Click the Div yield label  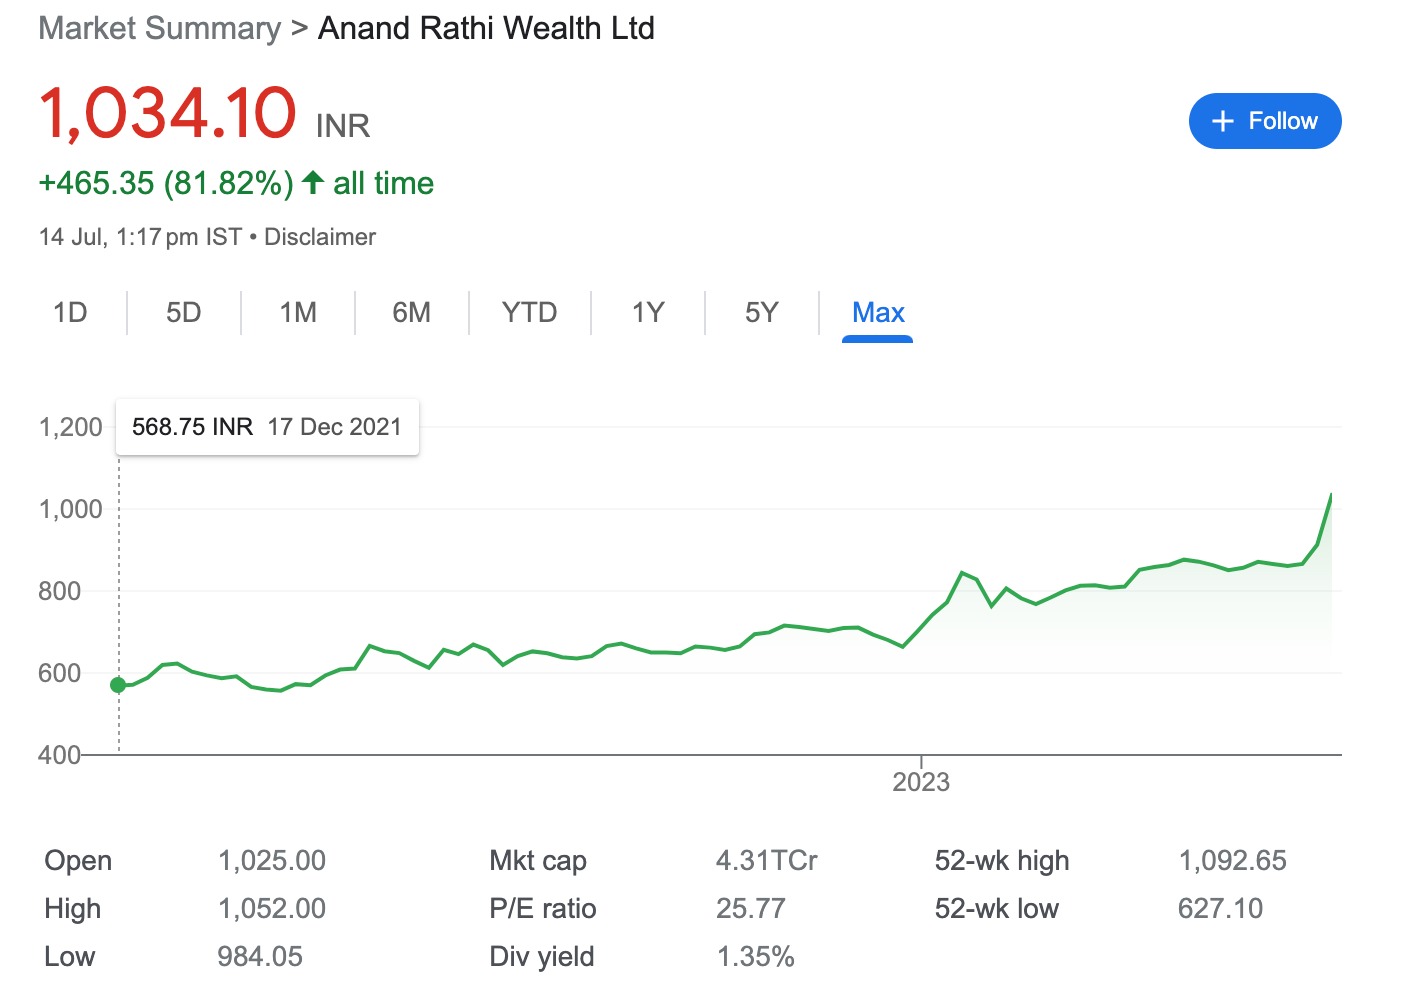point(542,957)
